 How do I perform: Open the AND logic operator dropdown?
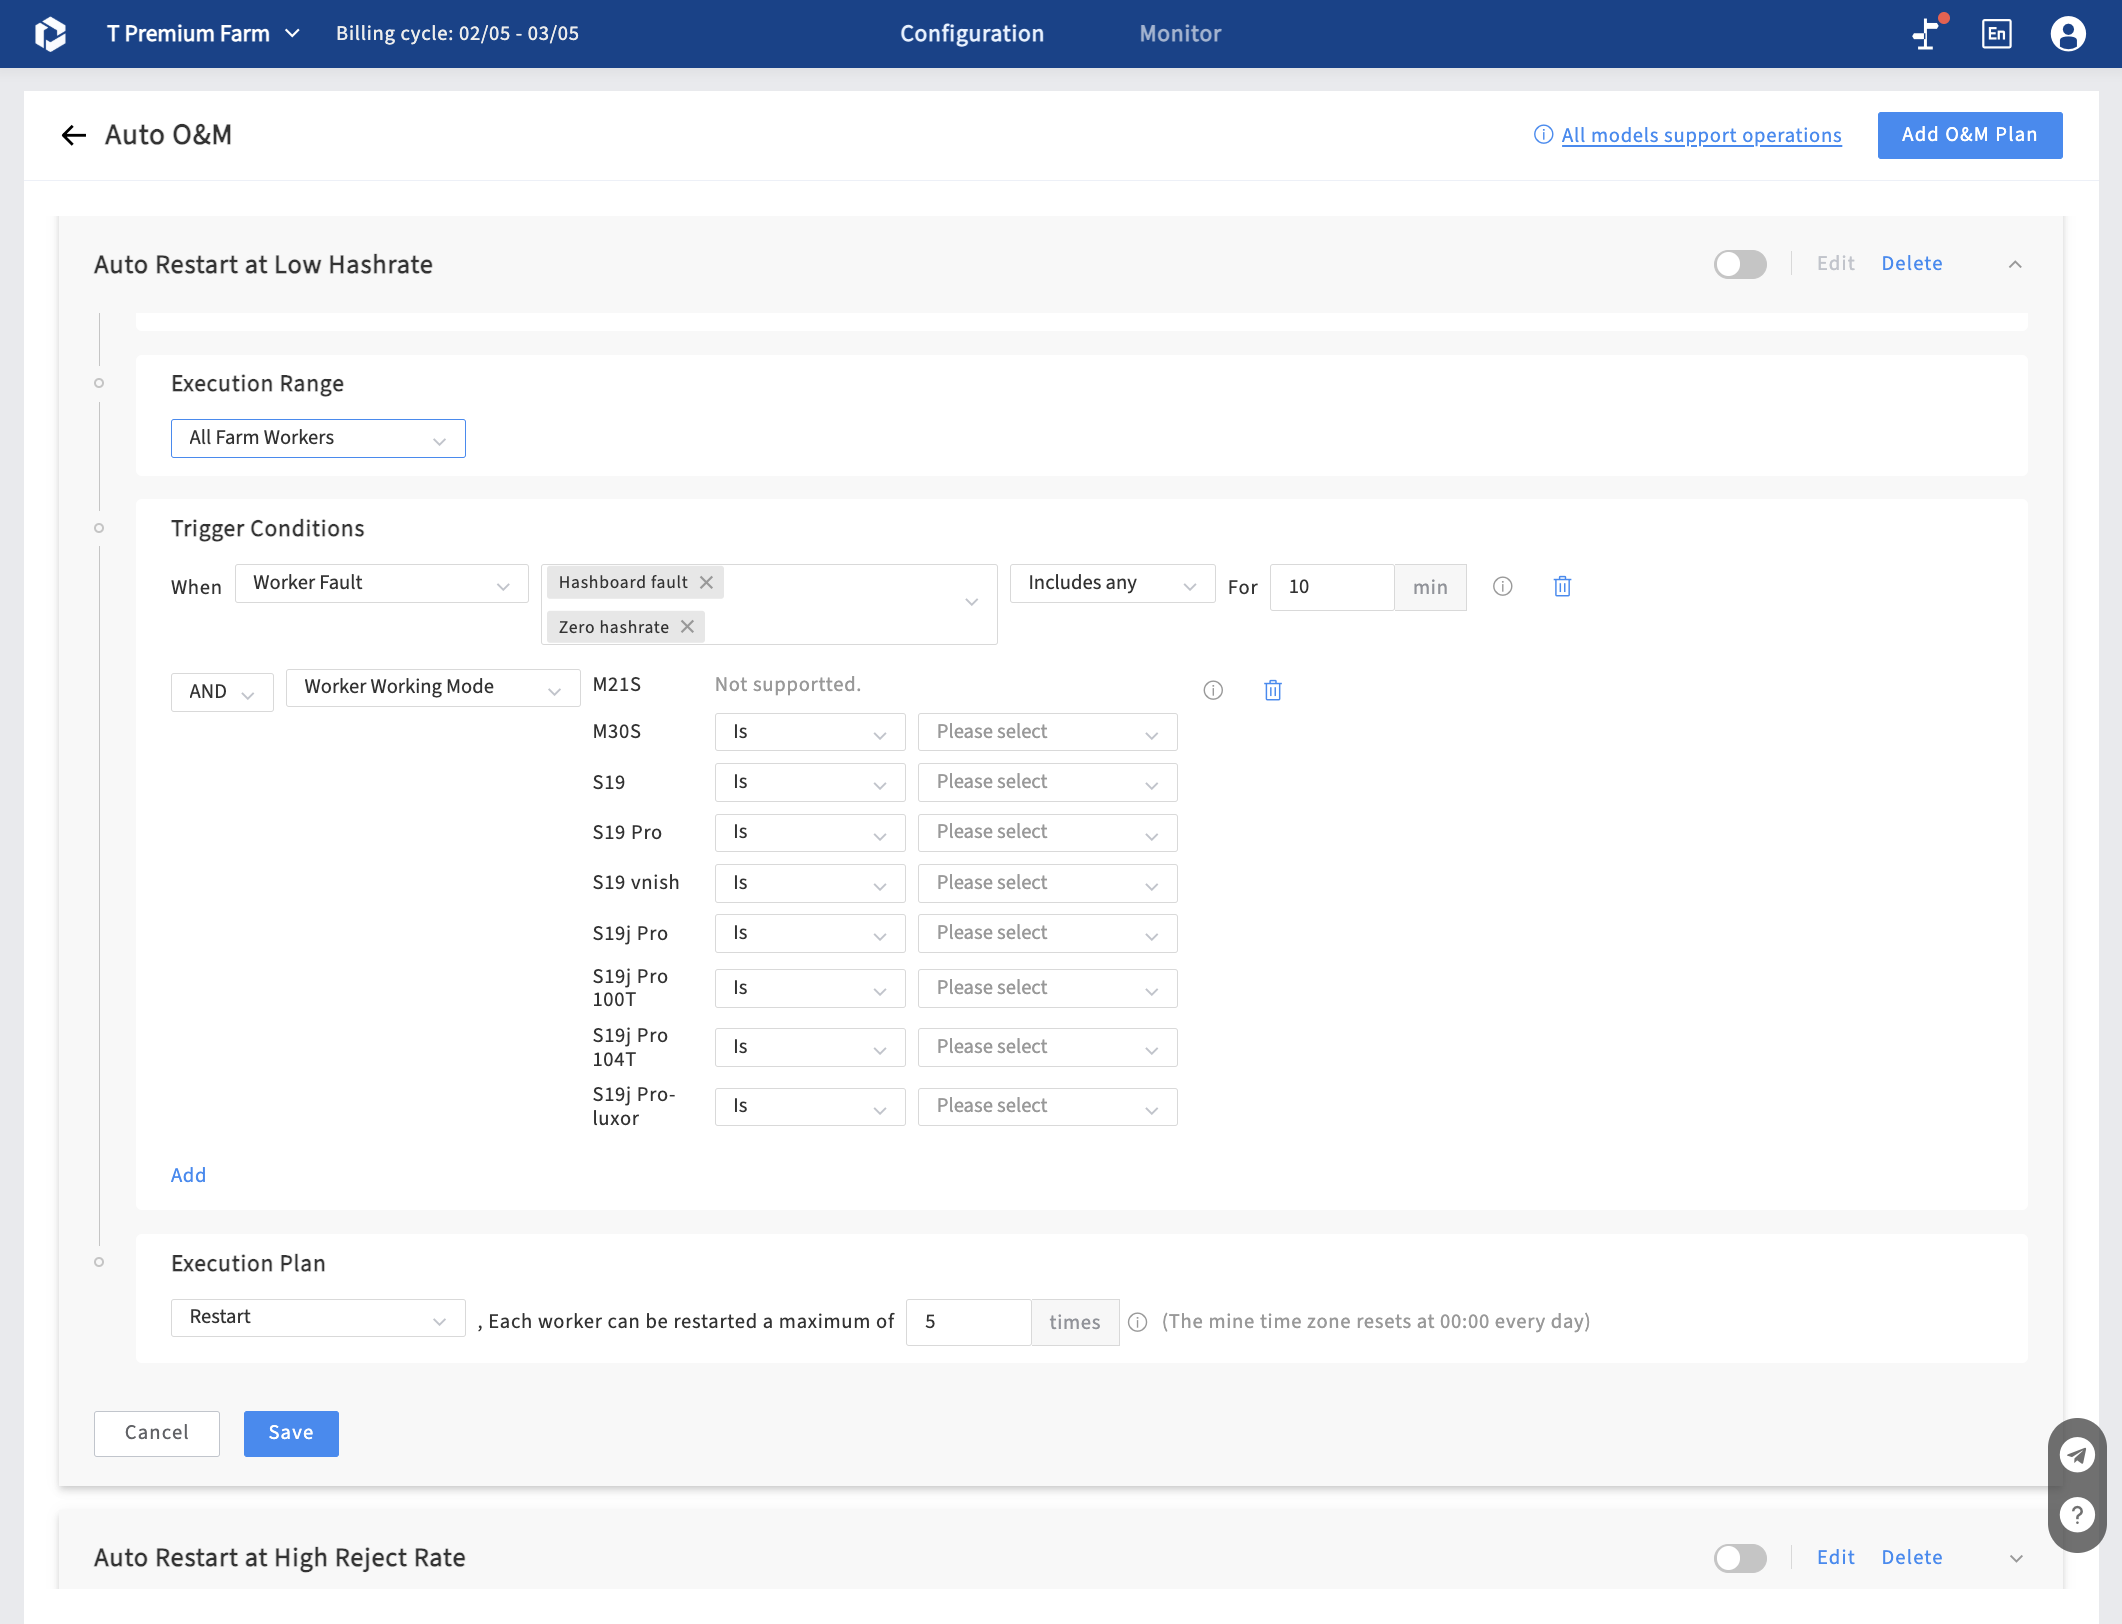click(222, 691)
